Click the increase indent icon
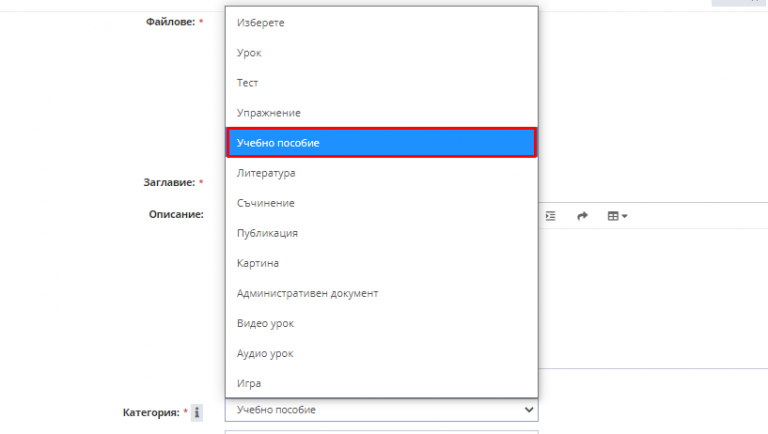The image size is (768, 434). pyautogui.click(x=550, y=216)
